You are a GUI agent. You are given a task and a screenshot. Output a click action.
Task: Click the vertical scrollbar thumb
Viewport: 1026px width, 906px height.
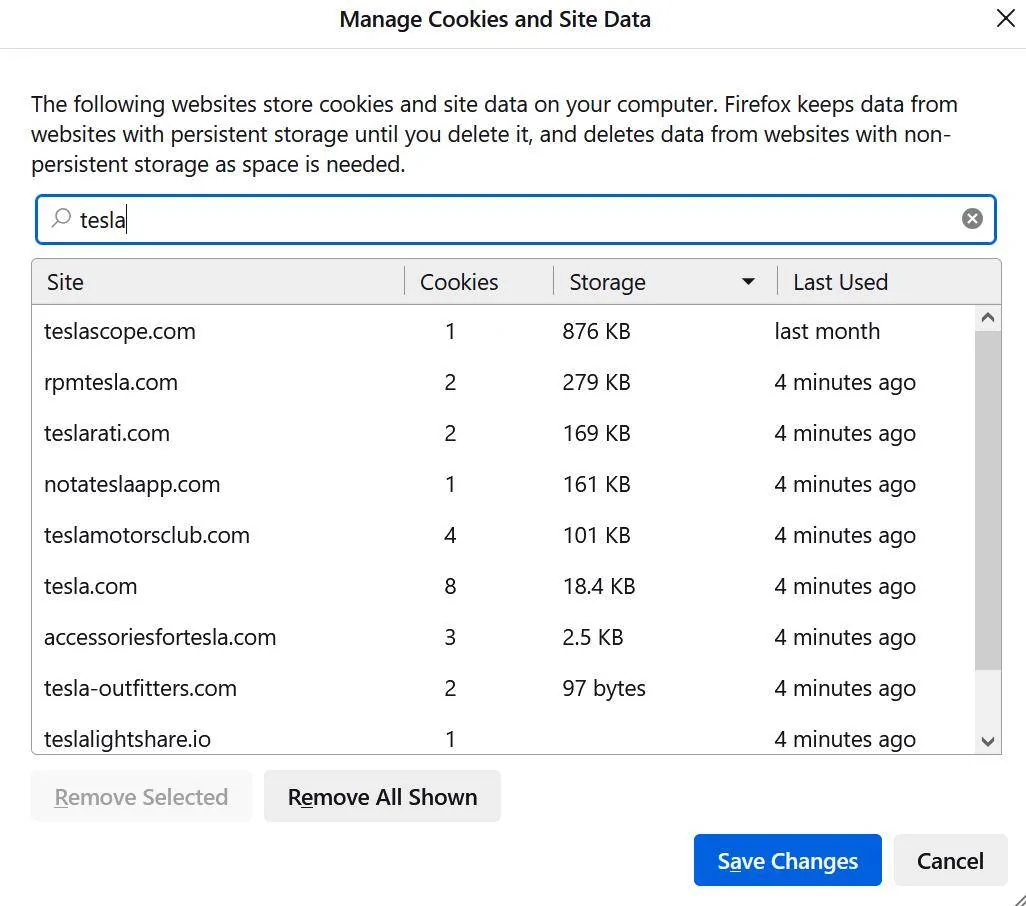pyautogui.click(x=987, y=500)
